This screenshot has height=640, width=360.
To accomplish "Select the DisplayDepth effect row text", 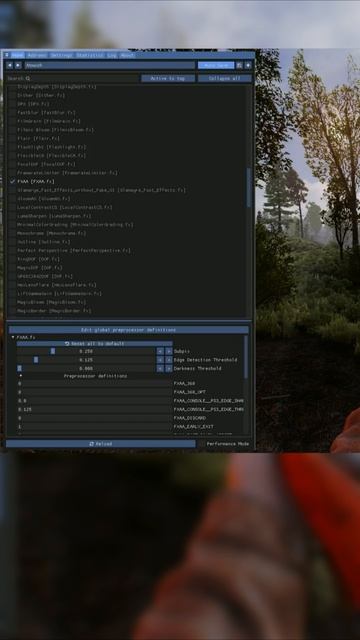I will pos(57,87).
